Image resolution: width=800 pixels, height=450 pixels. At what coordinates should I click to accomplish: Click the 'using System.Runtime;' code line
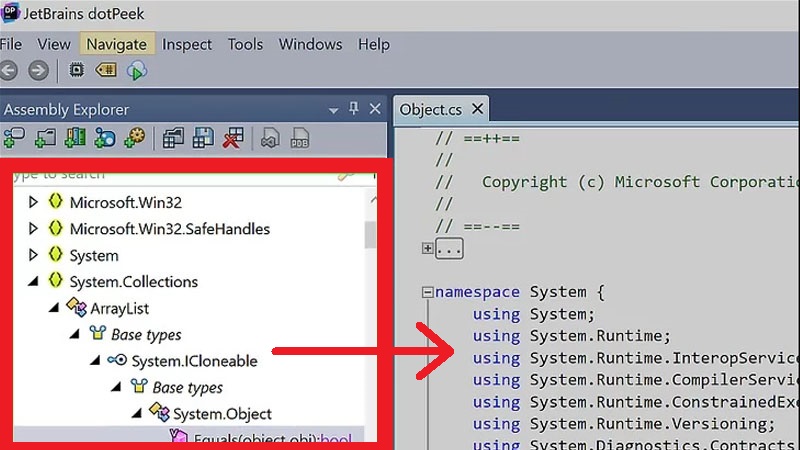click(x=571, y=336)
